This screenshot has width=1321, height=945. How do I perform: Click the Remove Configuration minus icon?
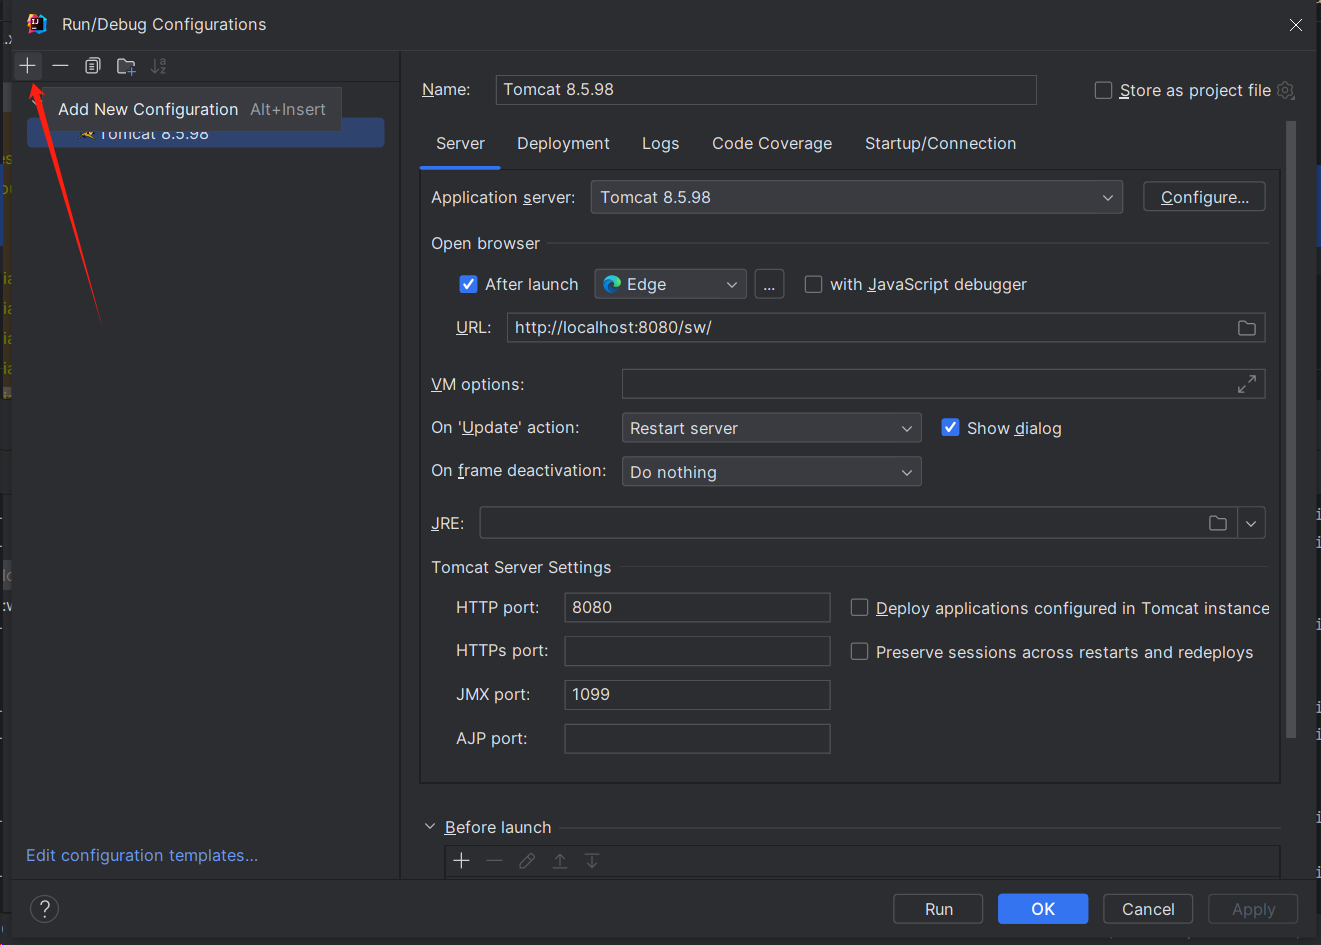click(x=60, y=66)
